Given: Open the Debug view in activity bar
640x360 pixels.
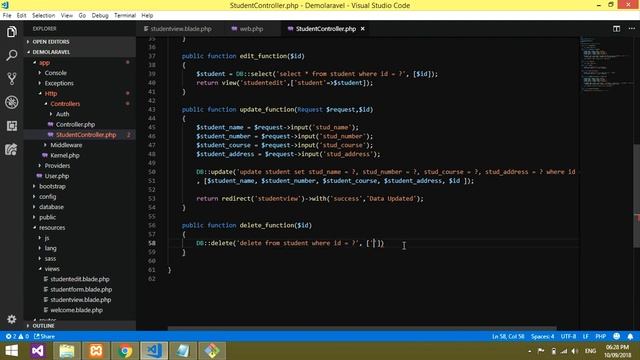Looking at the screenshot, I should click(x=11, y=102).
